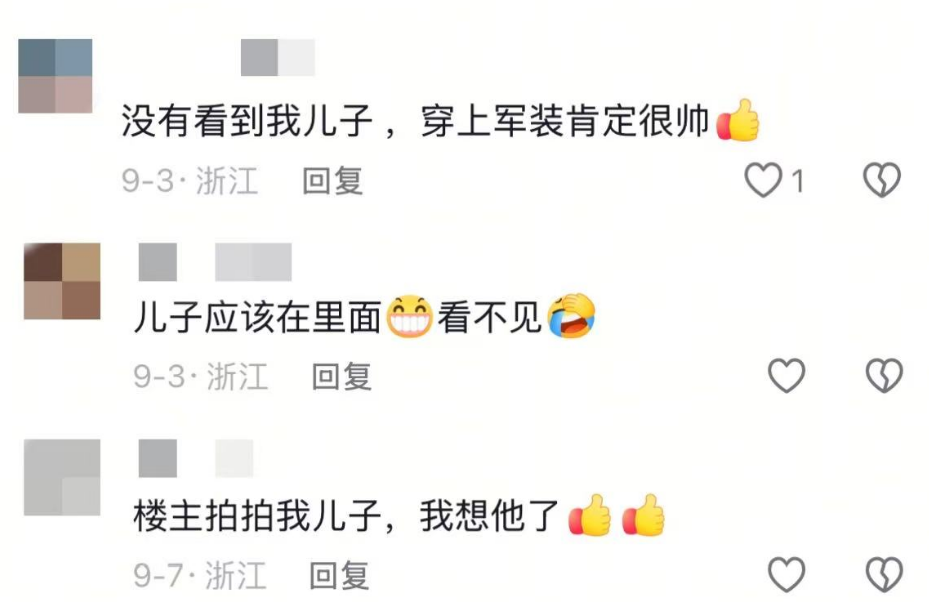Open the first commenter's blurred username
The height and width of the screenshot is (602, 929).
tap(277, 57)
